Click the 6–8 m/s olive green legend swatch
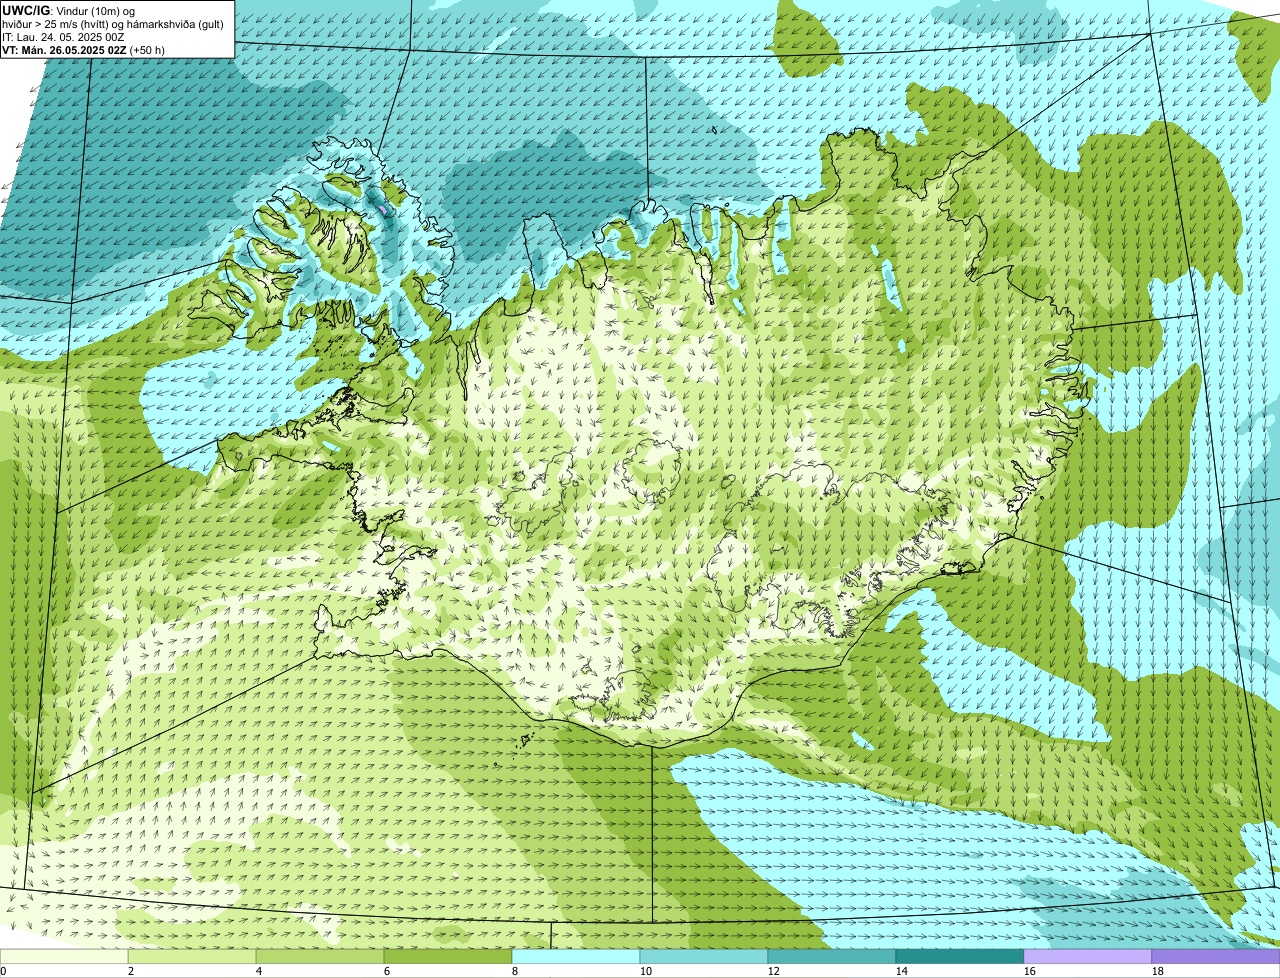 tap(448, 957)
